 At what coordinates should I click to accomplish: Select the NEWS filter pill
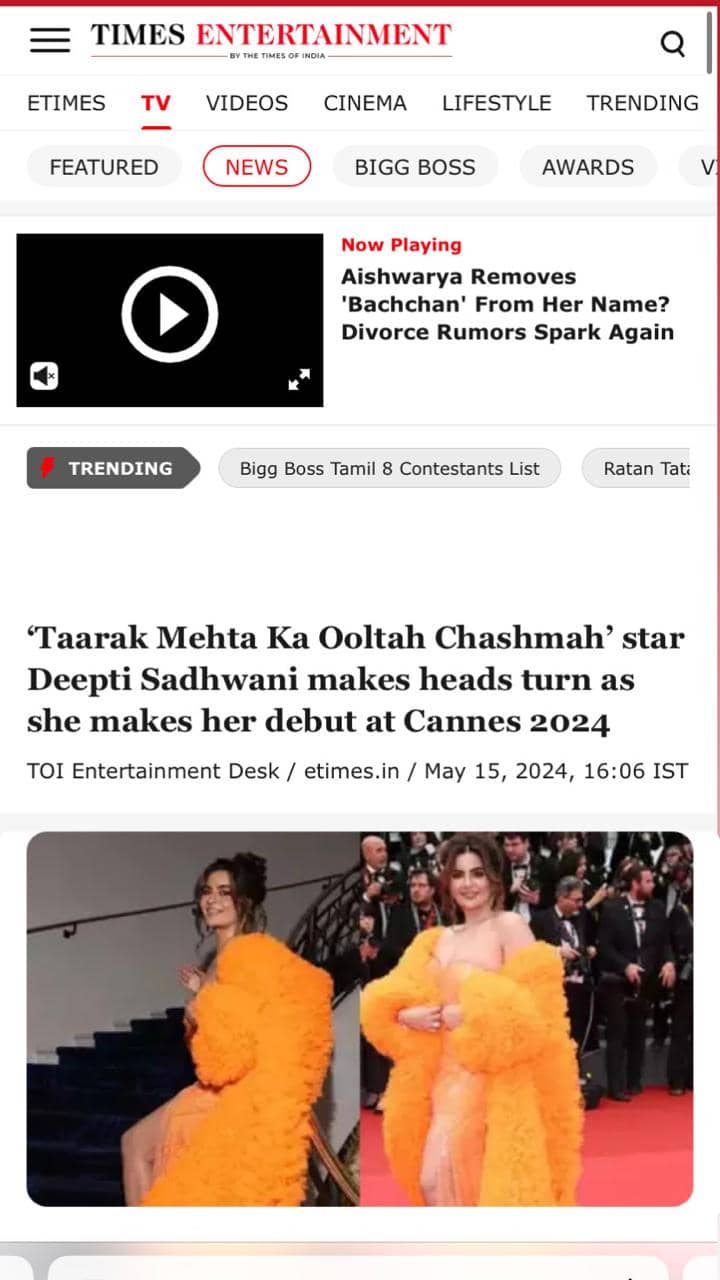pos(256,167)
